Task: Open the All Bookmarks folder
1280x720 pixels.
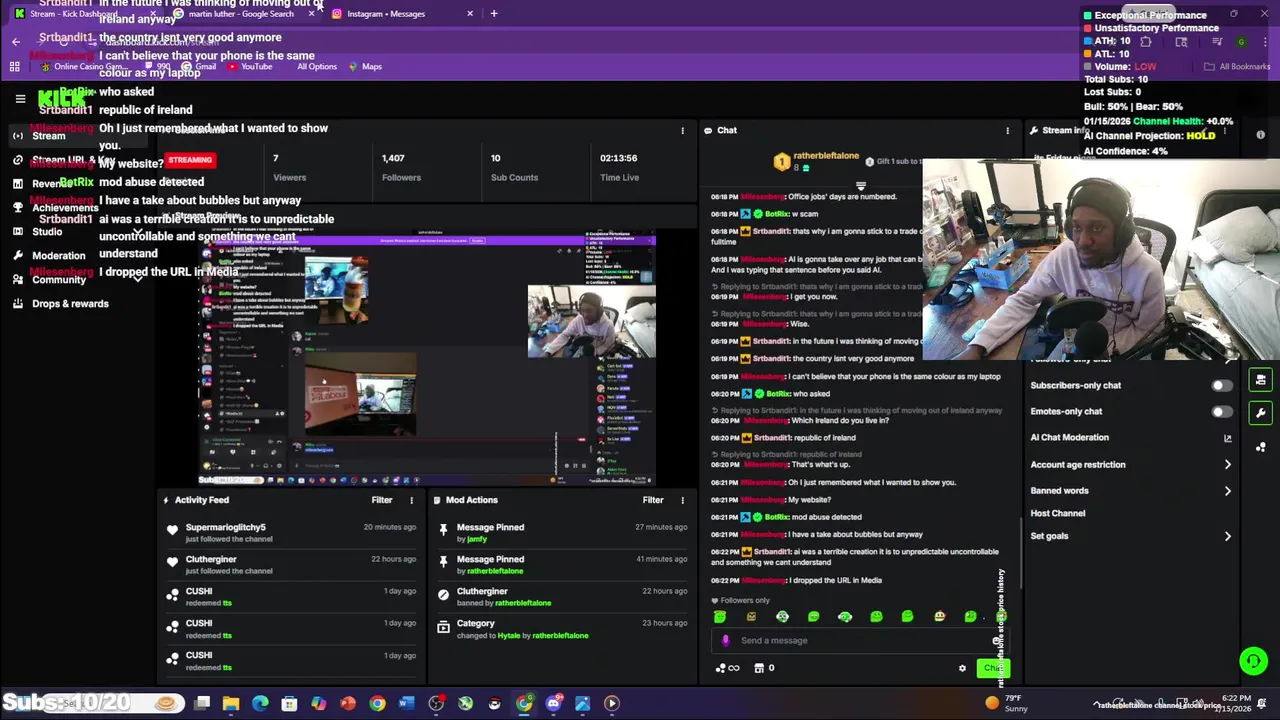Action: [x=1236, y=66]
